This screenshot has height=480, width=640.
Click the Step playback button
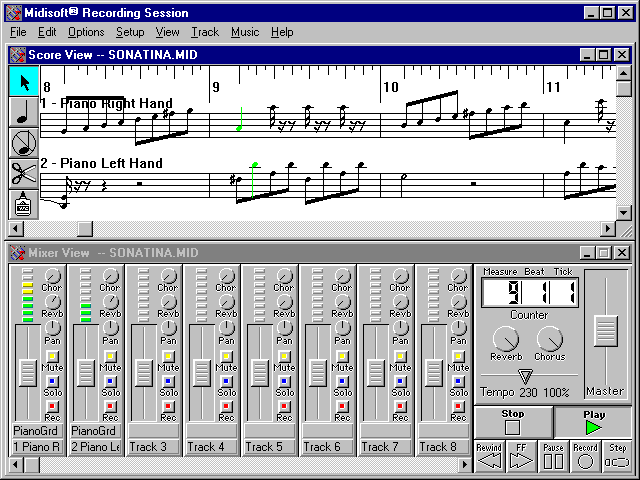coord(617,456)
